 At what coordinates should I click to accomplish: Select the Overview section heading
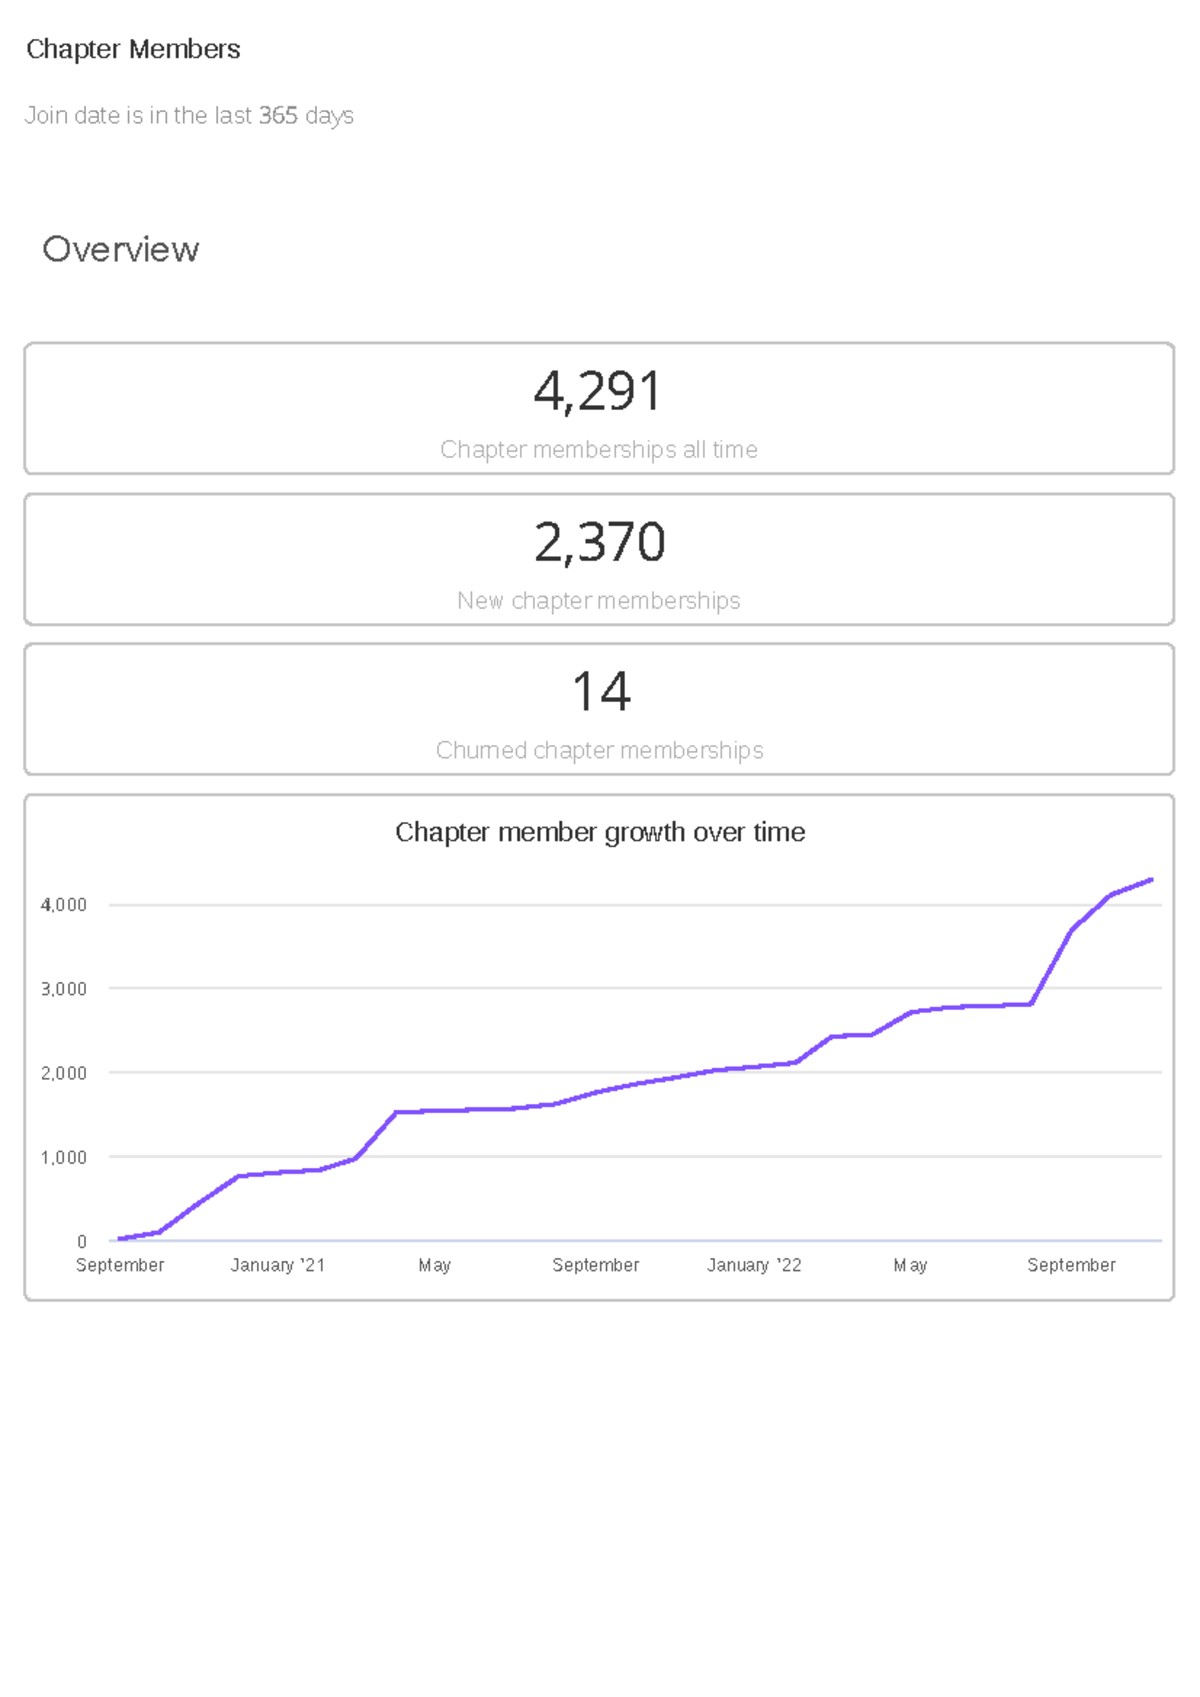[x=120, y=249]
